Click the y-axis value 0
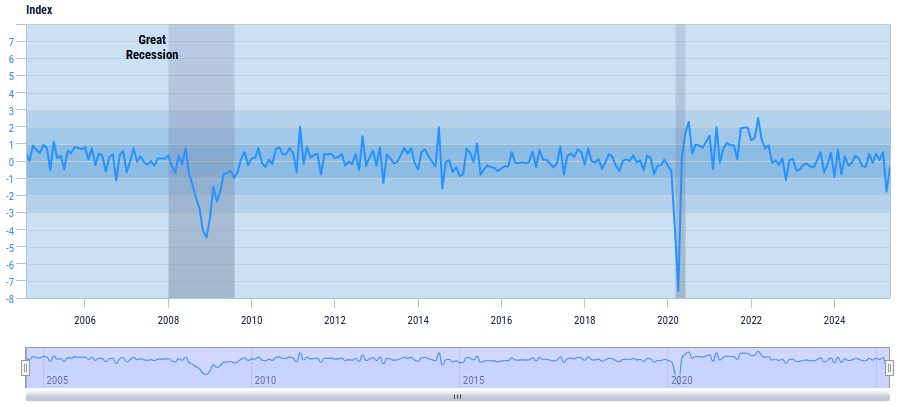 [11, 161]
